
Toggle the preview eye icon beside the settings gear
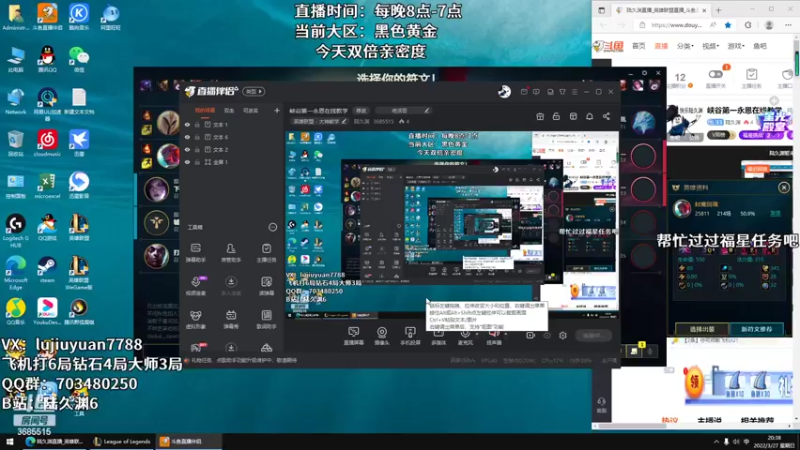tap(547, 336)
